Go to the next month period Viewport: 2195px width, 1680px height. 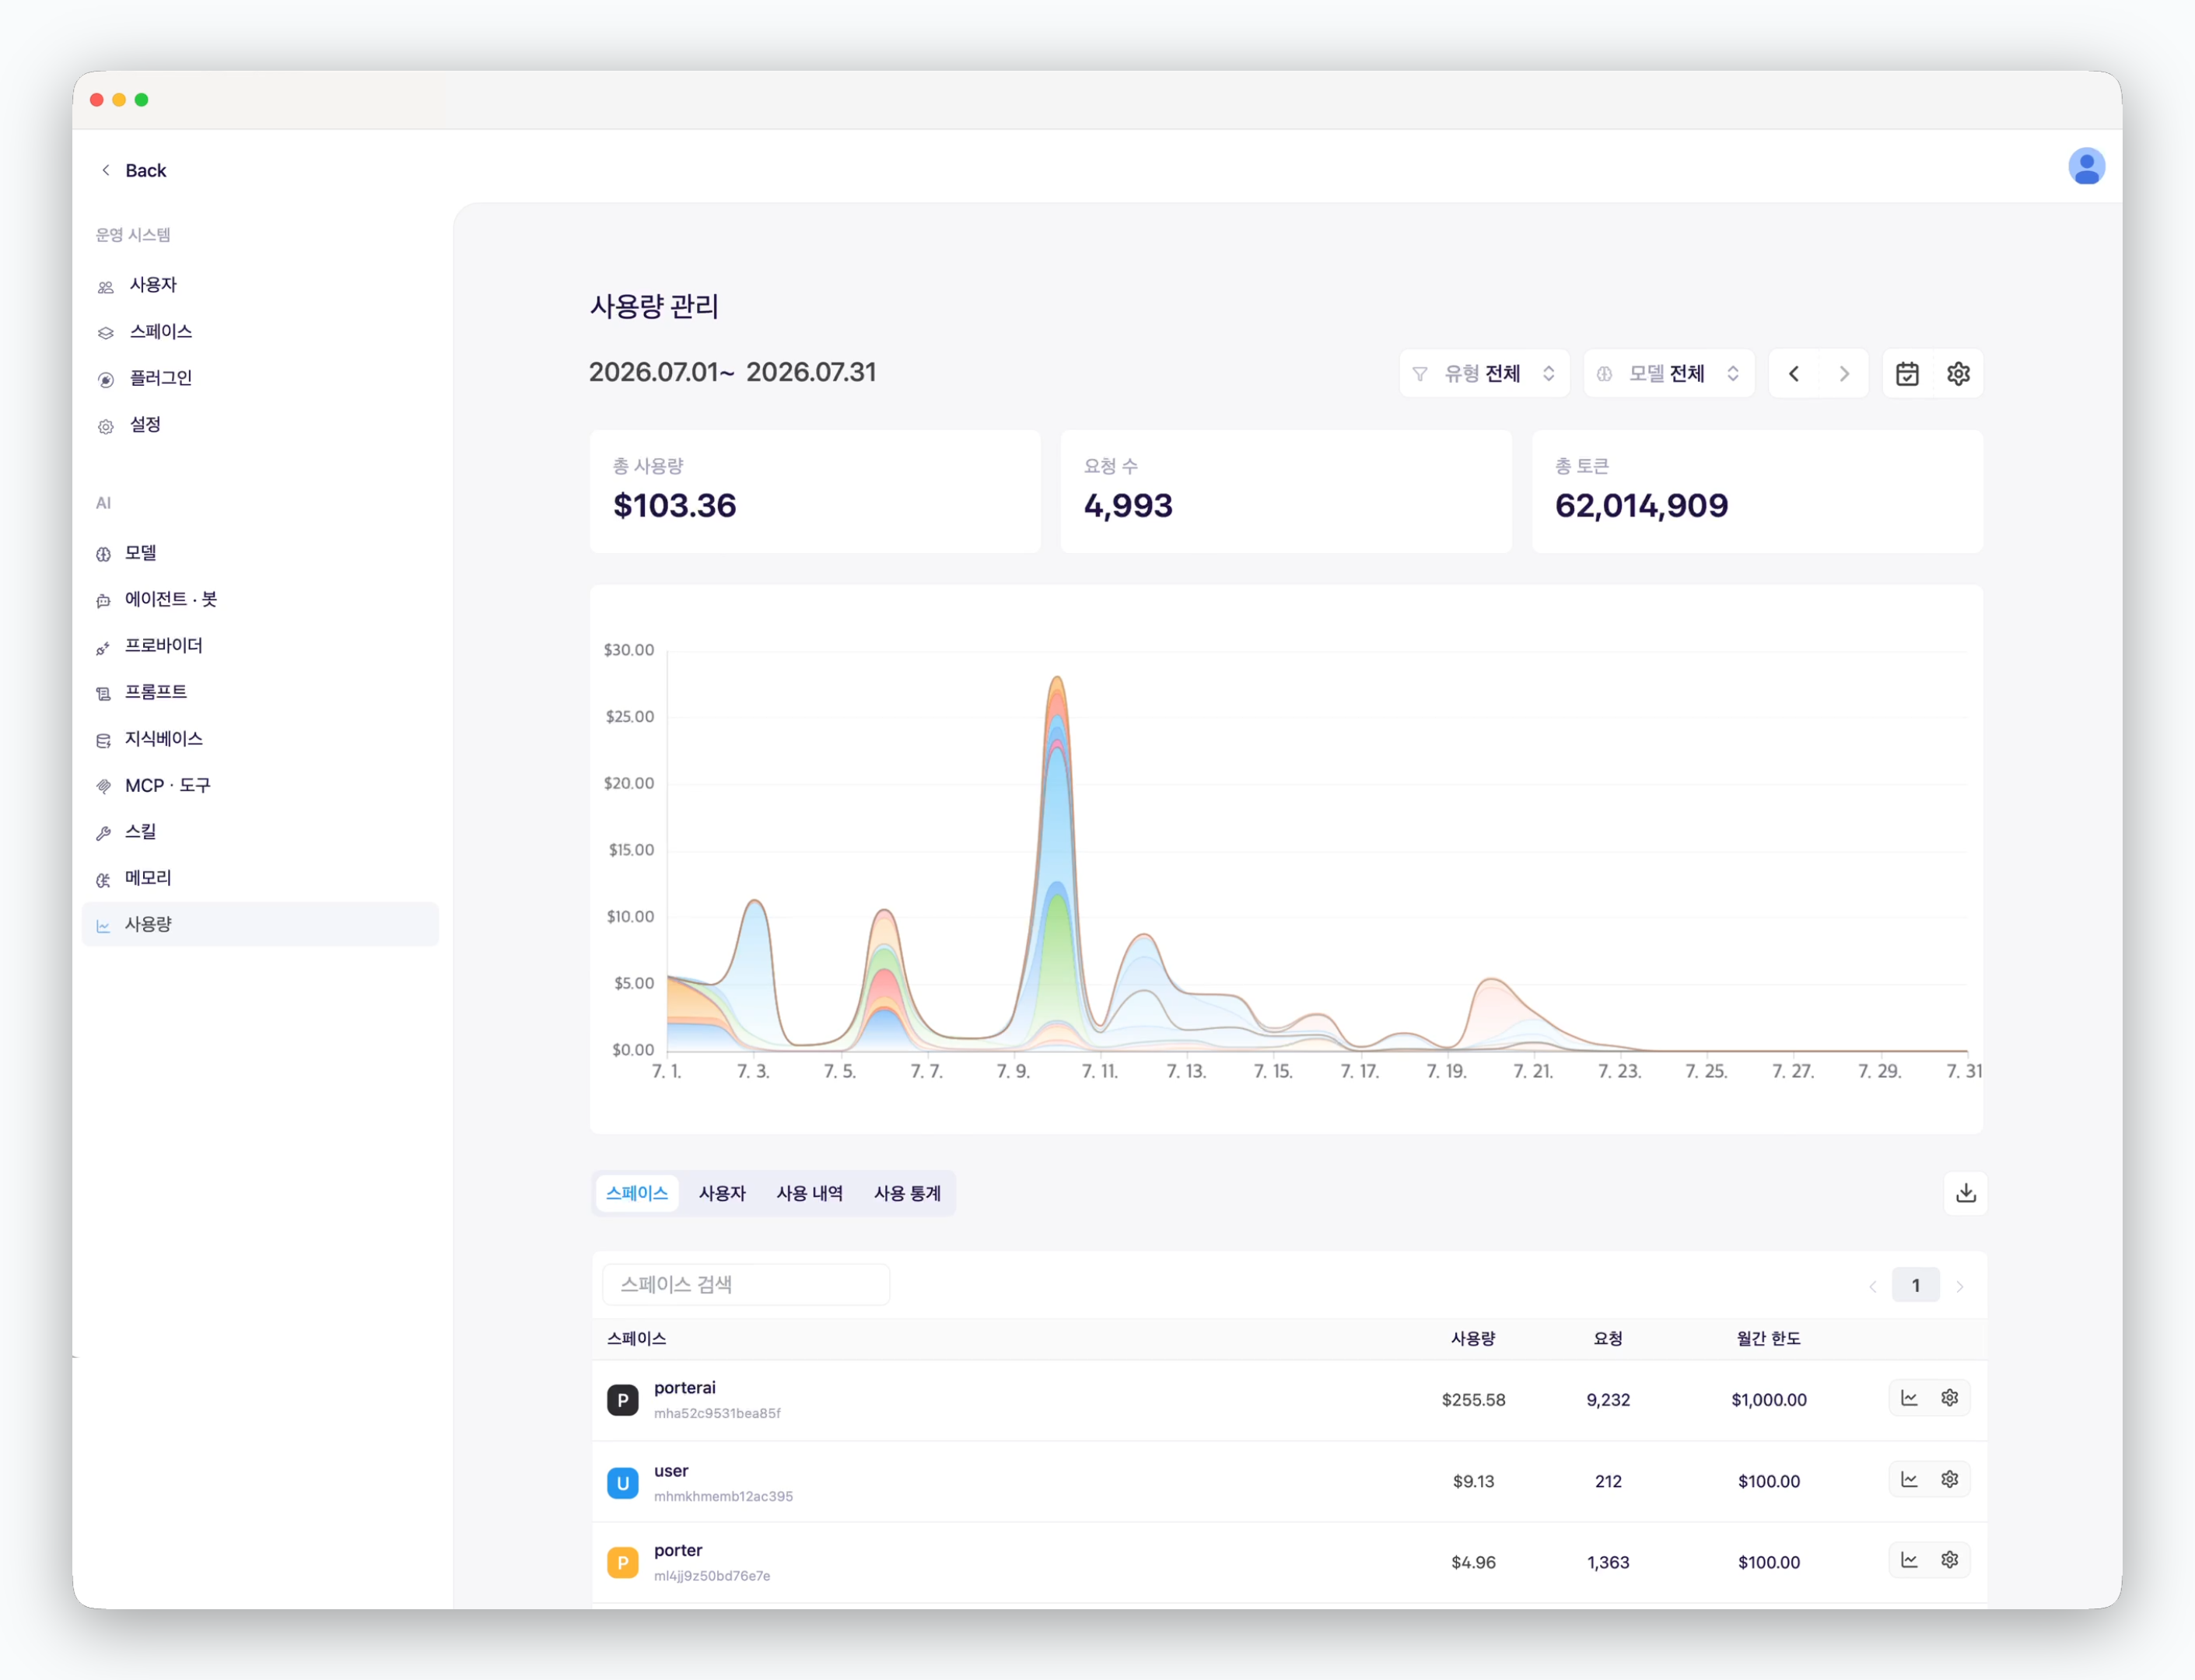pos(1844,374)
